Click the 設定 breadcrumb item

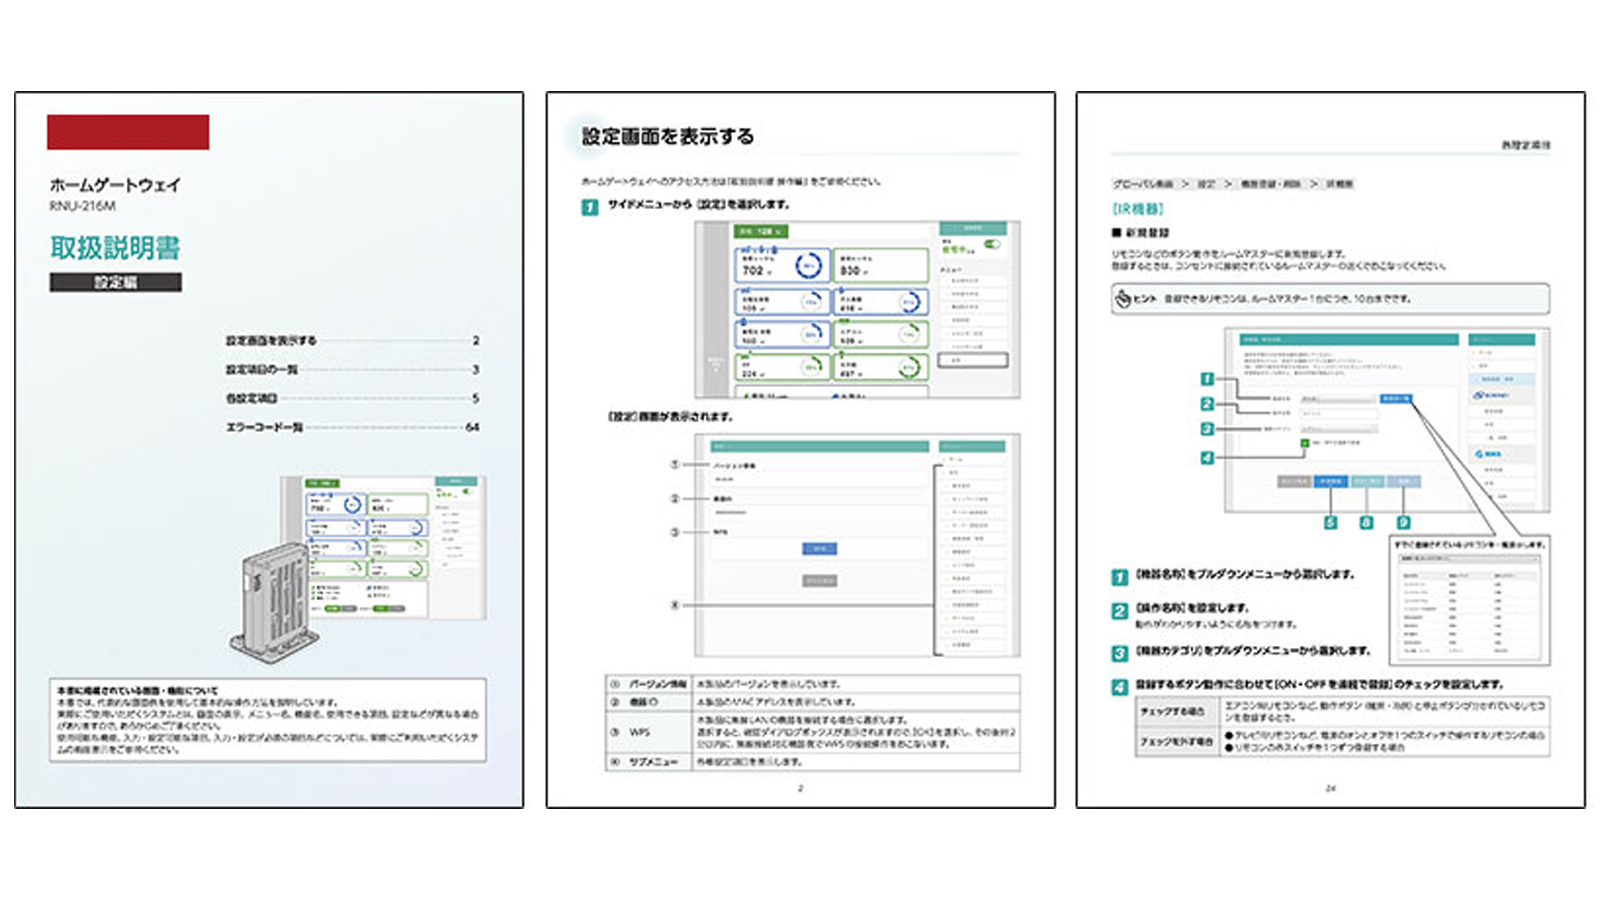tap(1206, 184)
